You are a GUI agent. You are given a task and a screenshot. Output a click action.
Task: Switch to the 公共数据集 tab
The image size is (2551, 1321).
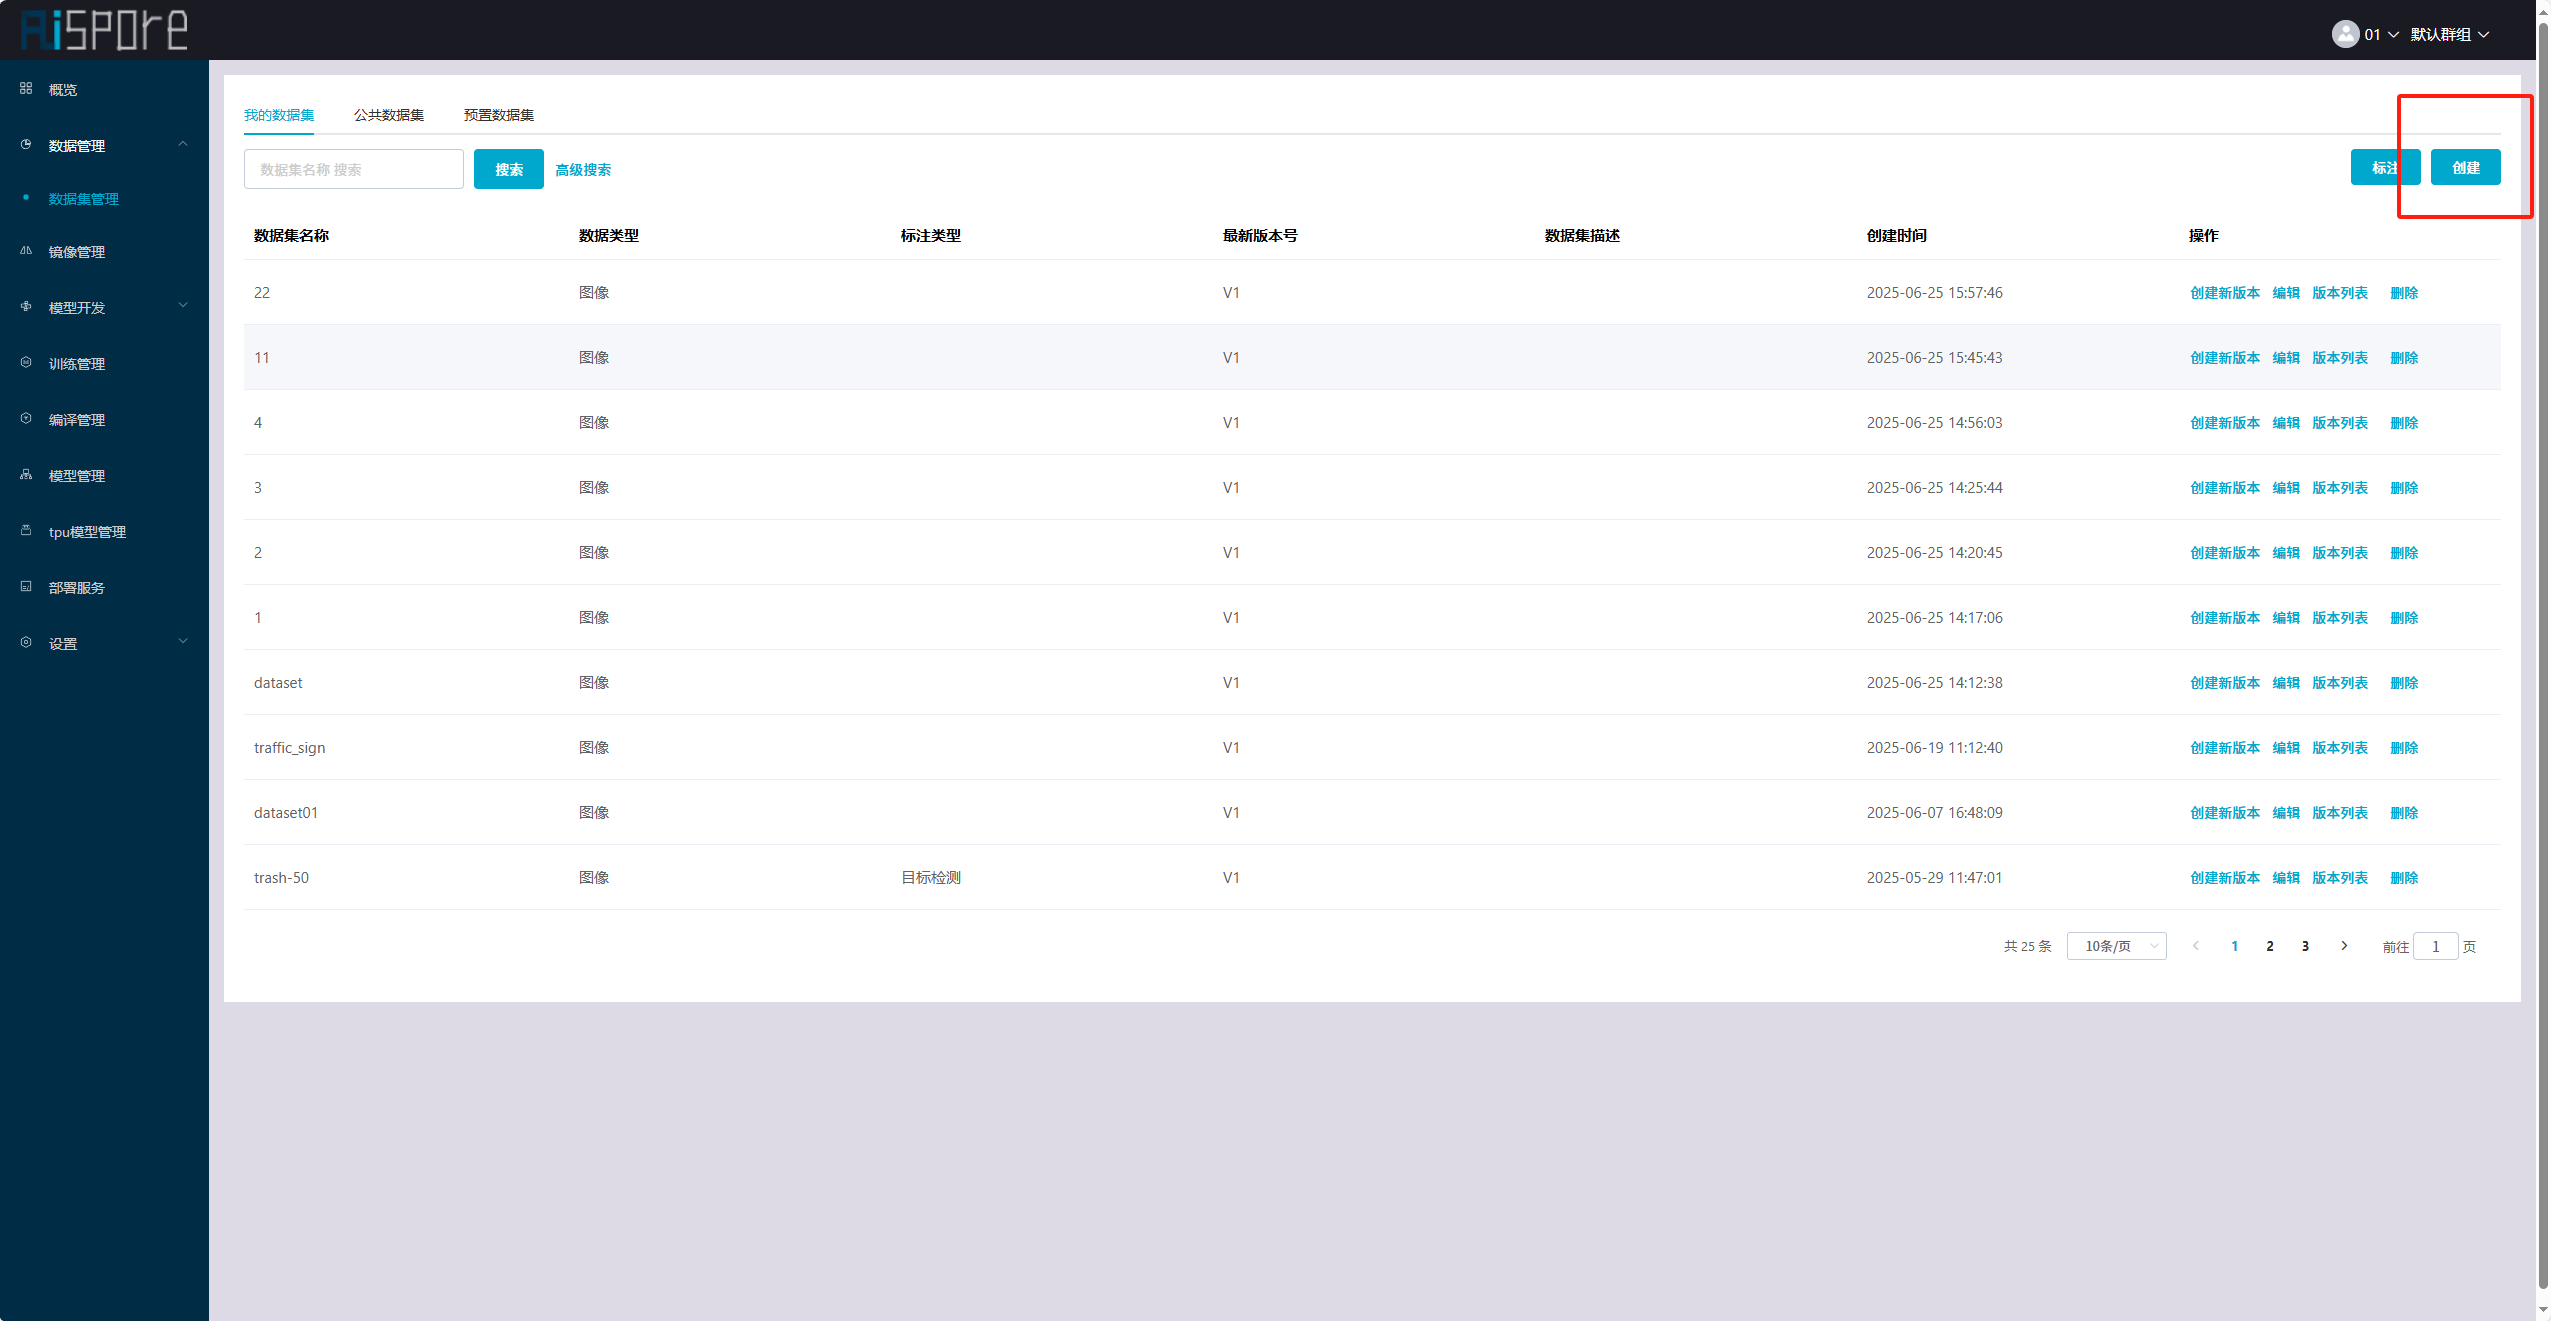coord(388,115)
